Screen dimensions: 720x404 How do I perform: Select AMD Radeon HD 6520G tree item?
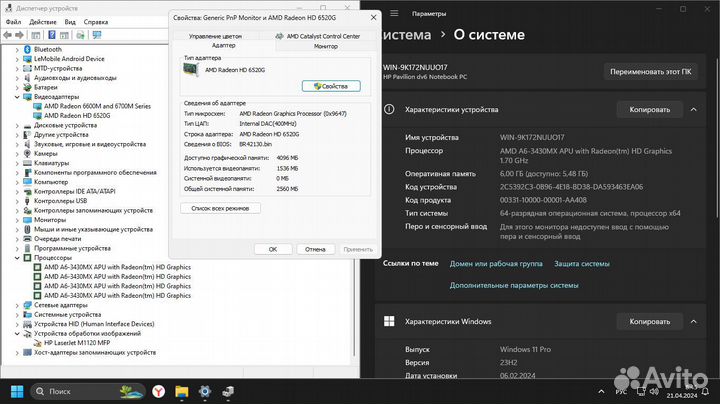[x=77, y=116]
